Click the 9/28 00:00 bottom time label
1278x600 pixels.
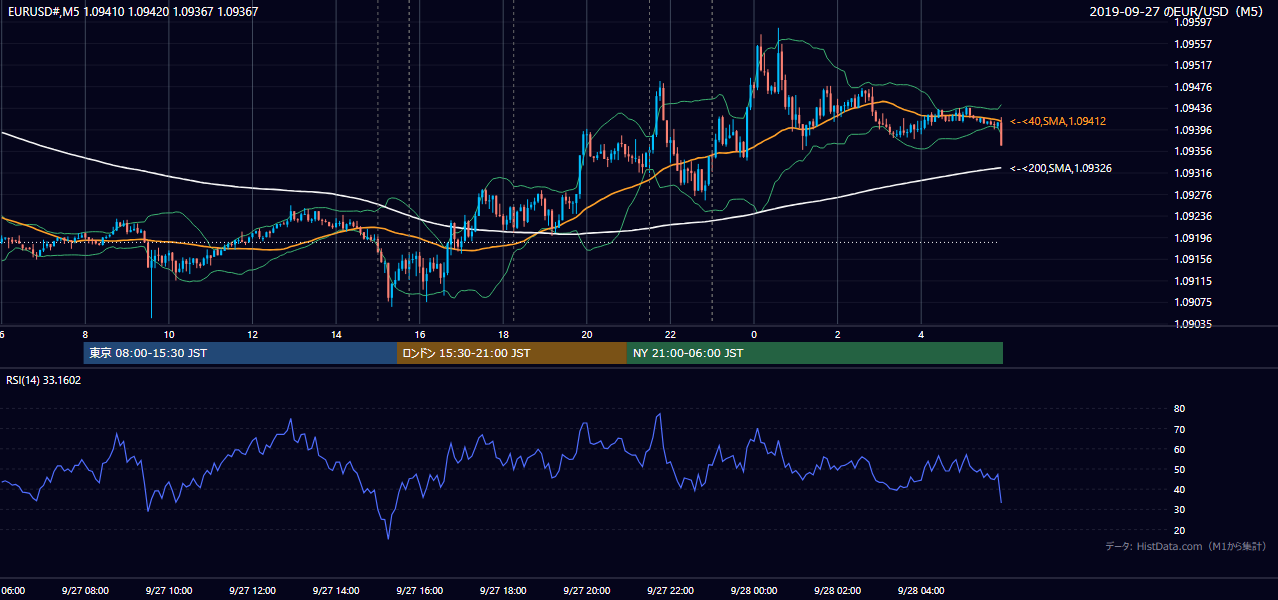753,590
